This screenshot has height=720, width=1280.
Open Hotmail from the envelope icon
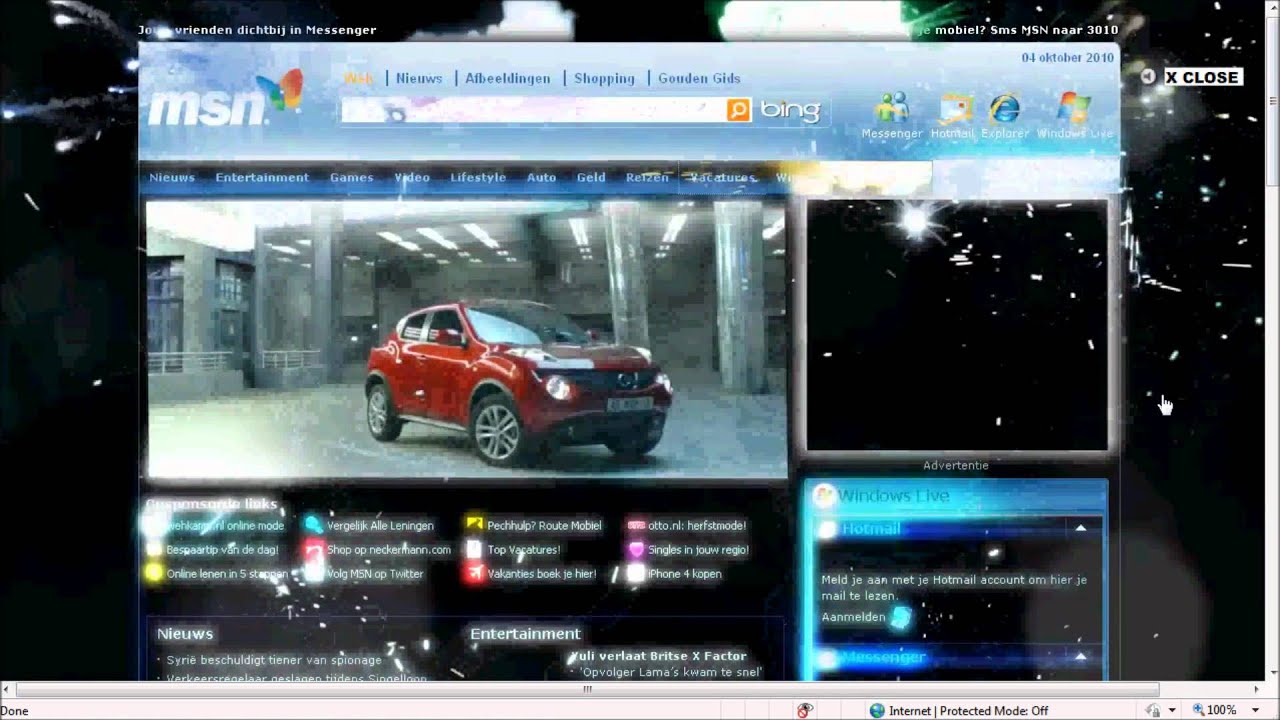tap(954, 108)
